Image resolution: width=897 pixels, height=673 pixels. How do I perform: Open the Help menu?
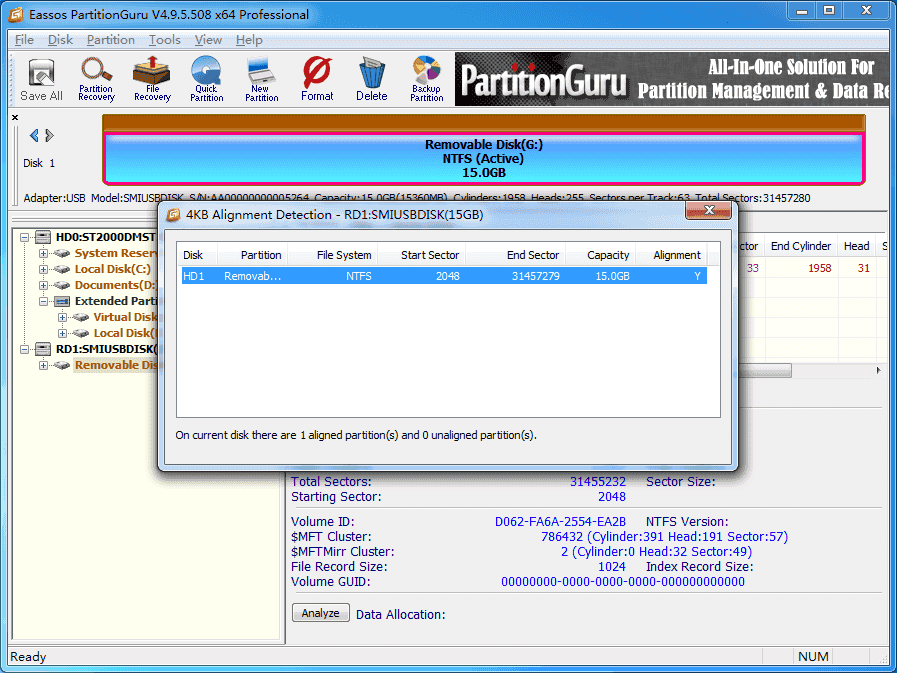tap(249, 40)
